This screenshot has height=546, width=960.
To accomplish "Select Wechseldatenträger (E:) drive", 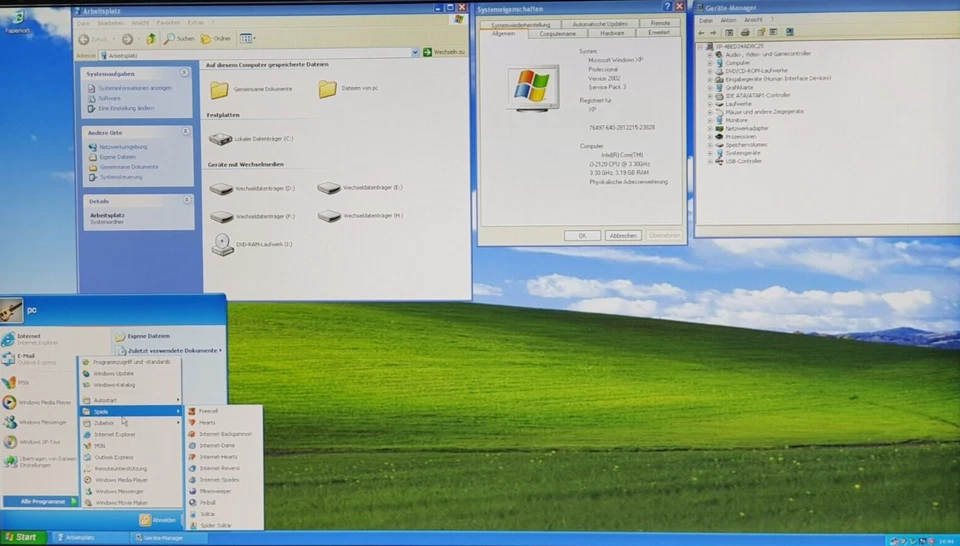I will tap(360, 187).
